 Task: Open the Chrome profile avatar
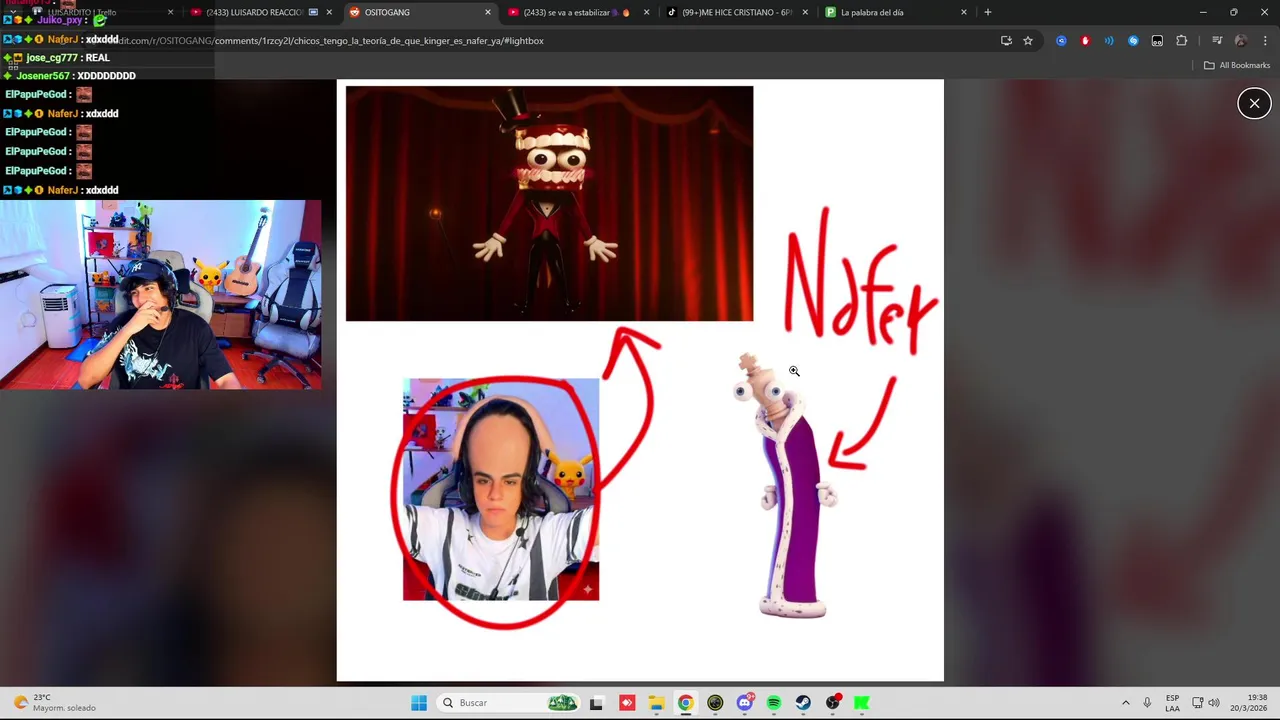(1241, 41)
